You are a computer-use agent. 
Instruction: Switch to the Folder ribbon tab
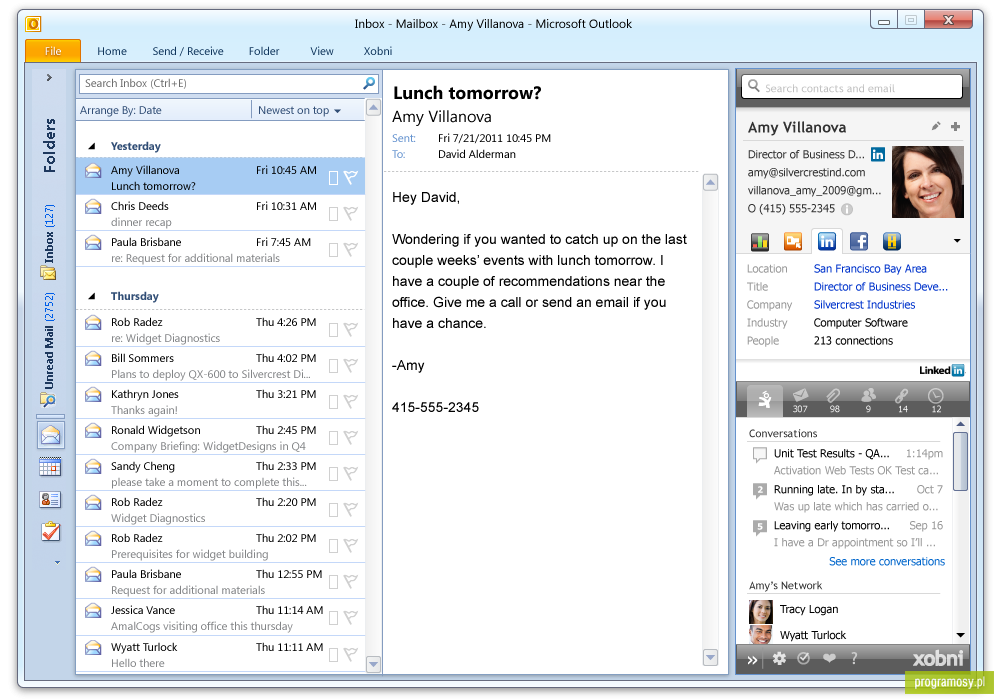264,51
